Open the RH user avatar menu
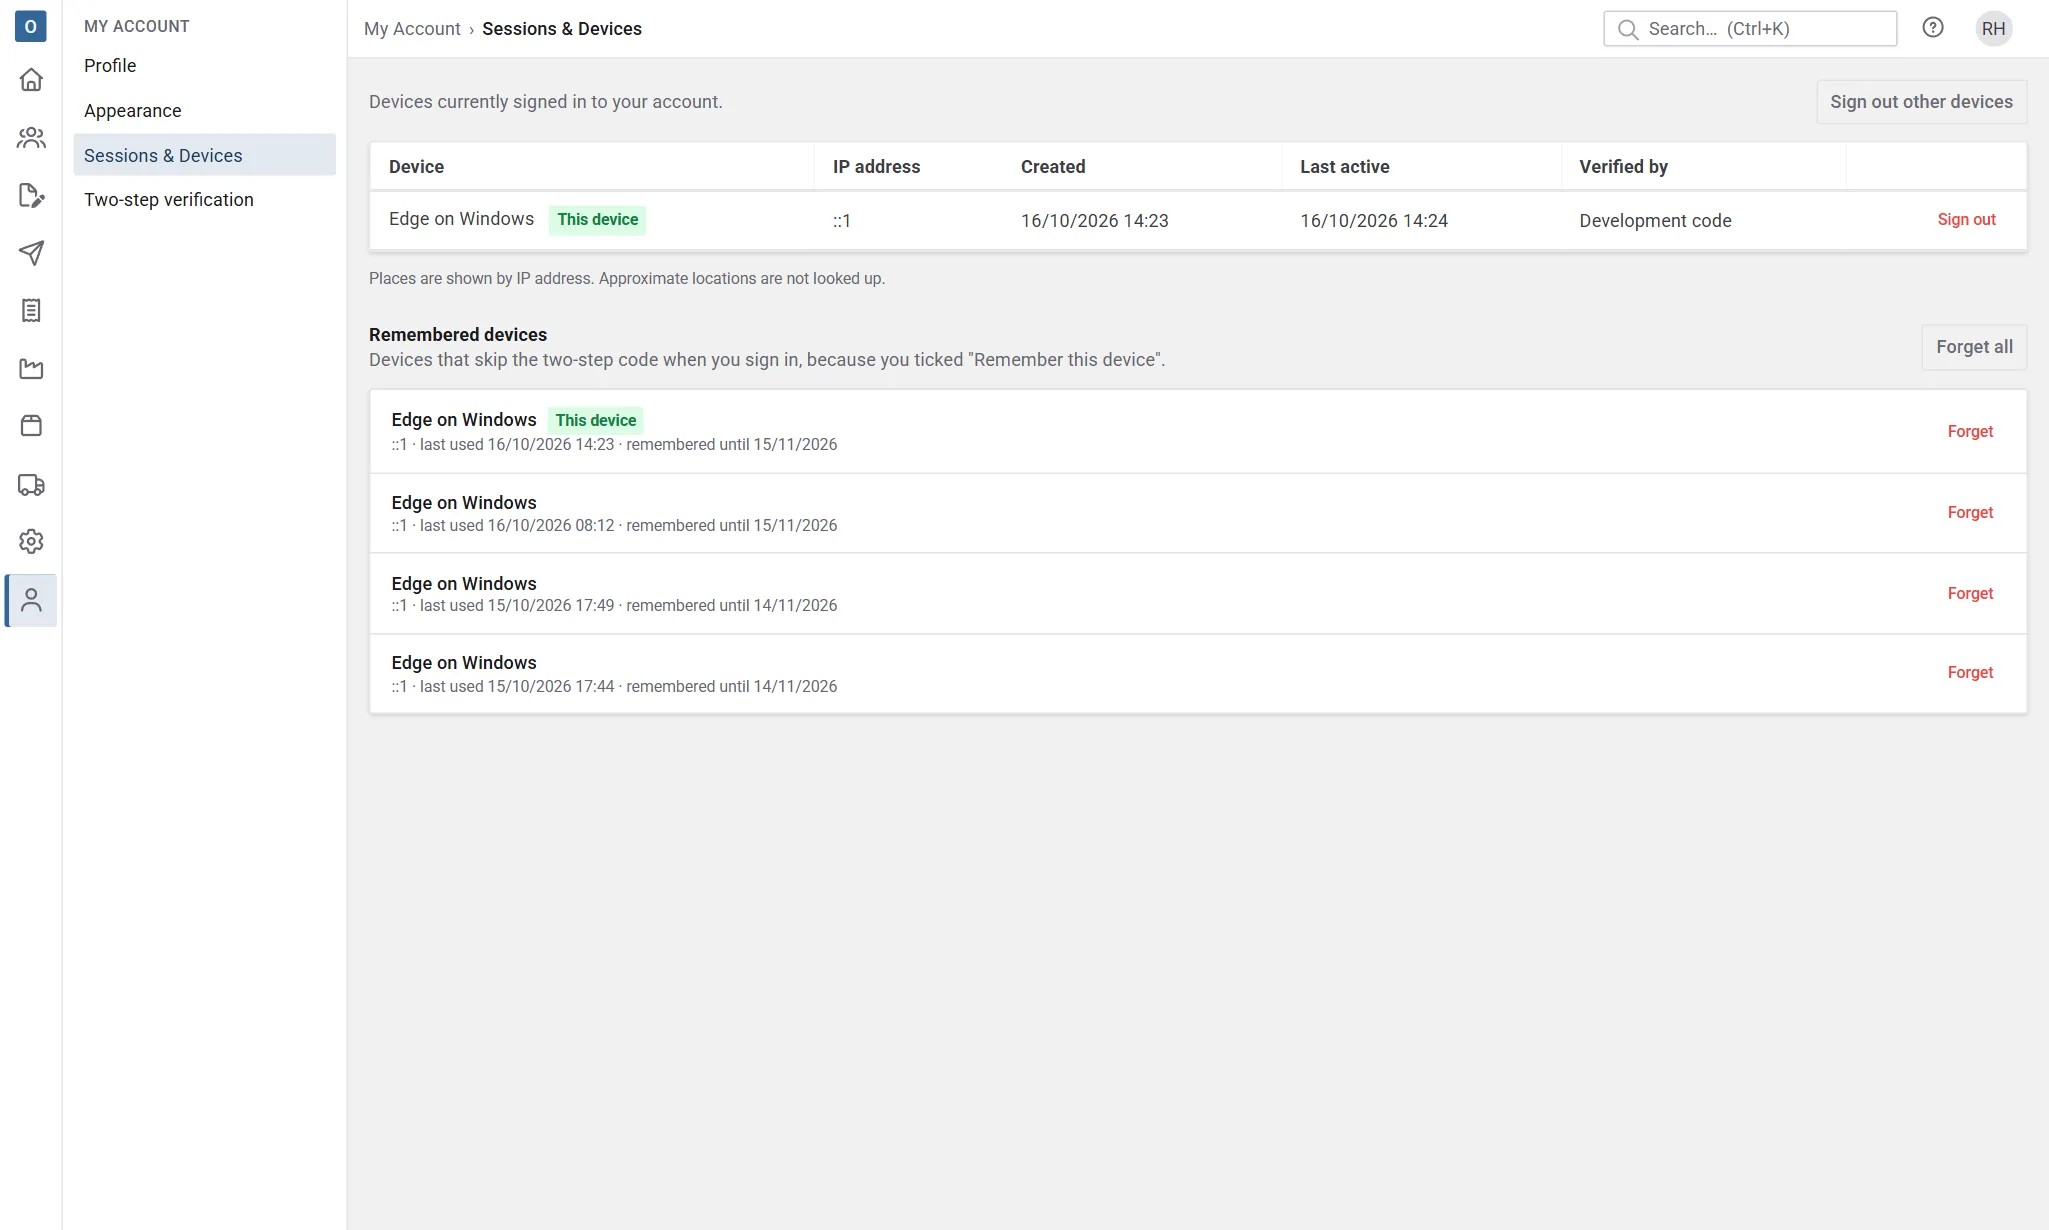 coord(1993,28)
